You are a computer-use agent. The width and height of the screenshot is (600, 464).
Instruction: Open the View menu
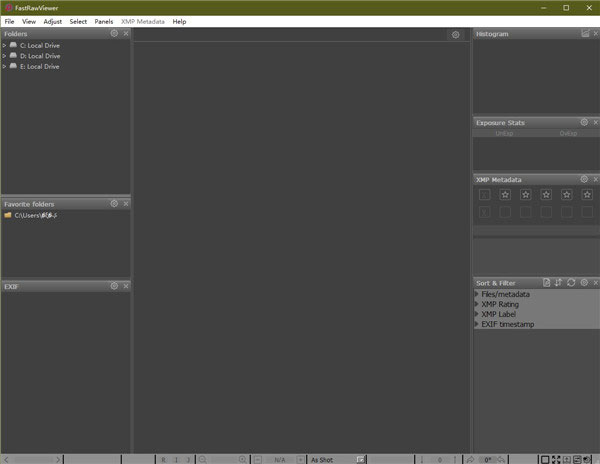[29, 21]
